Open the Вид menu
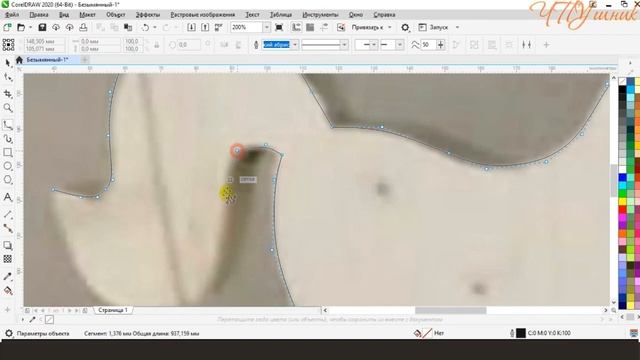The width and height of the screenshot is (640, 360). click(64, 15)
